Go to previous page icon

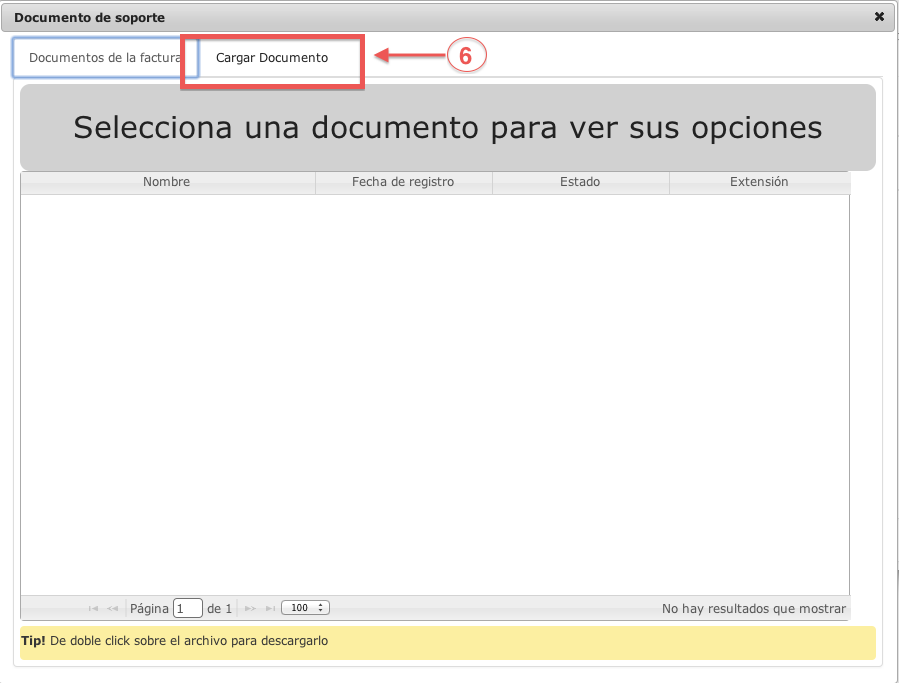[x=112, y=608]
